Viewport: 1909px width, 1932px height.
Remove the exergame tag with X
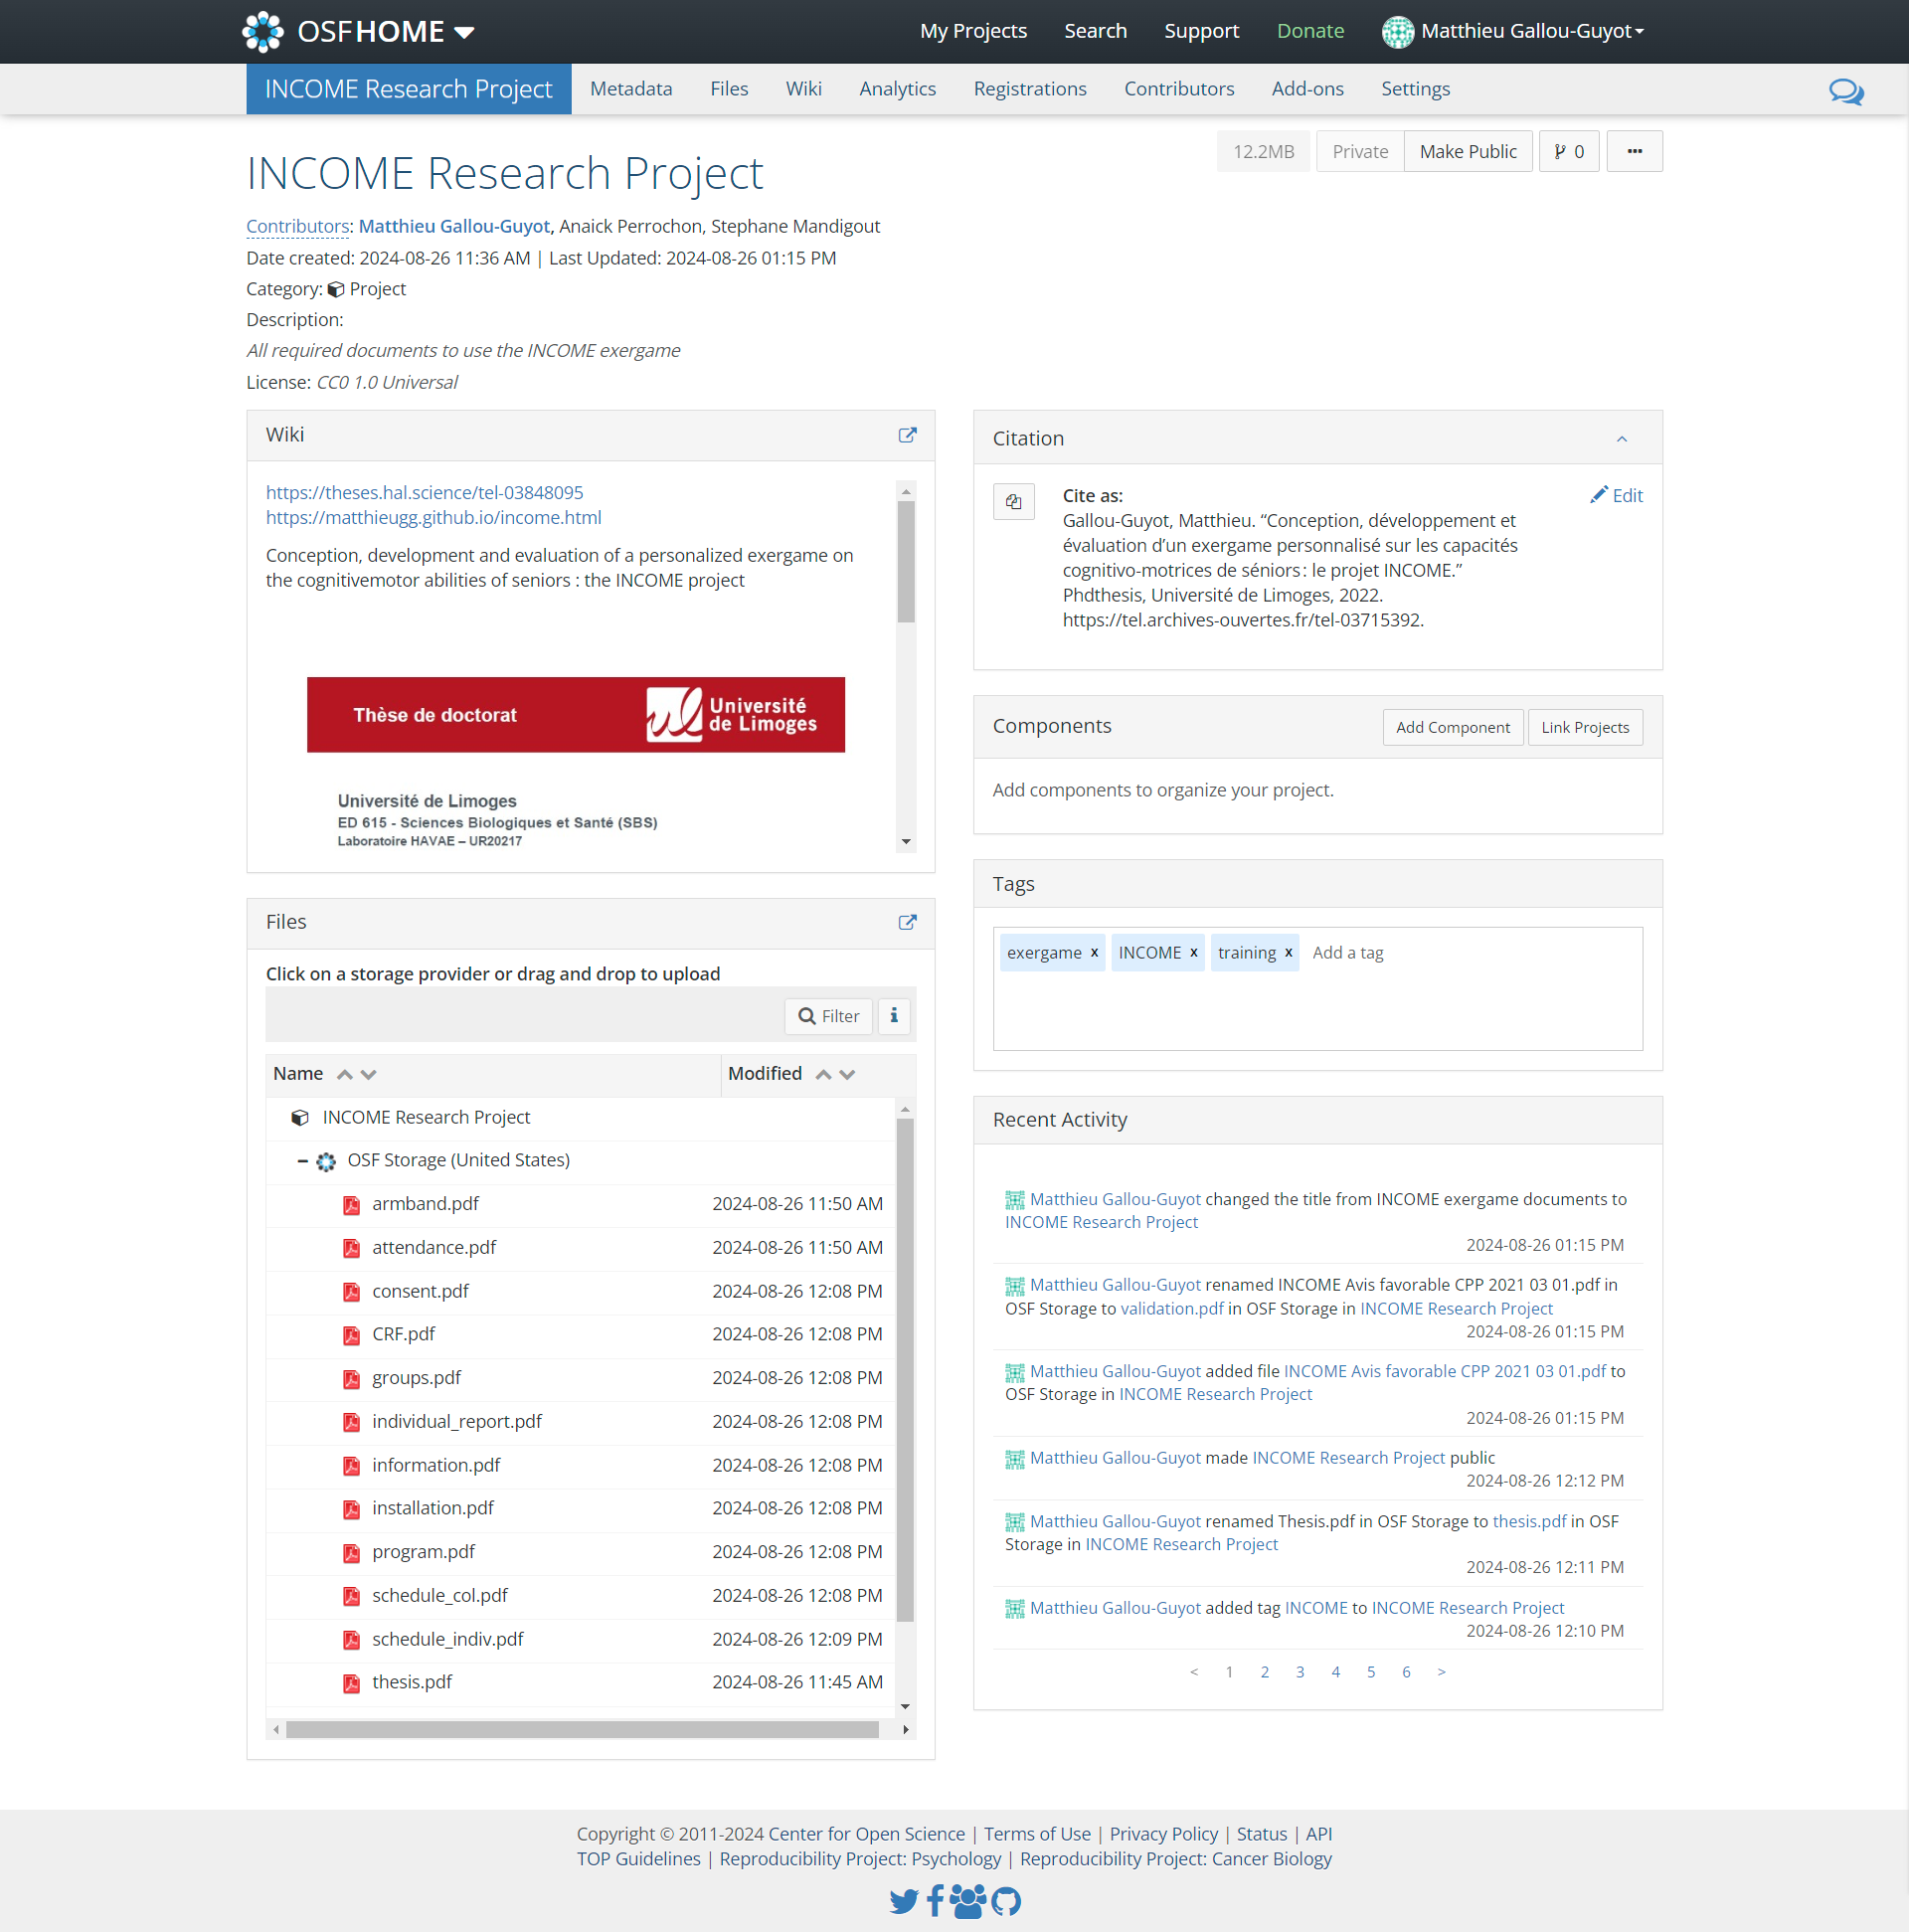click(1093, 953)
